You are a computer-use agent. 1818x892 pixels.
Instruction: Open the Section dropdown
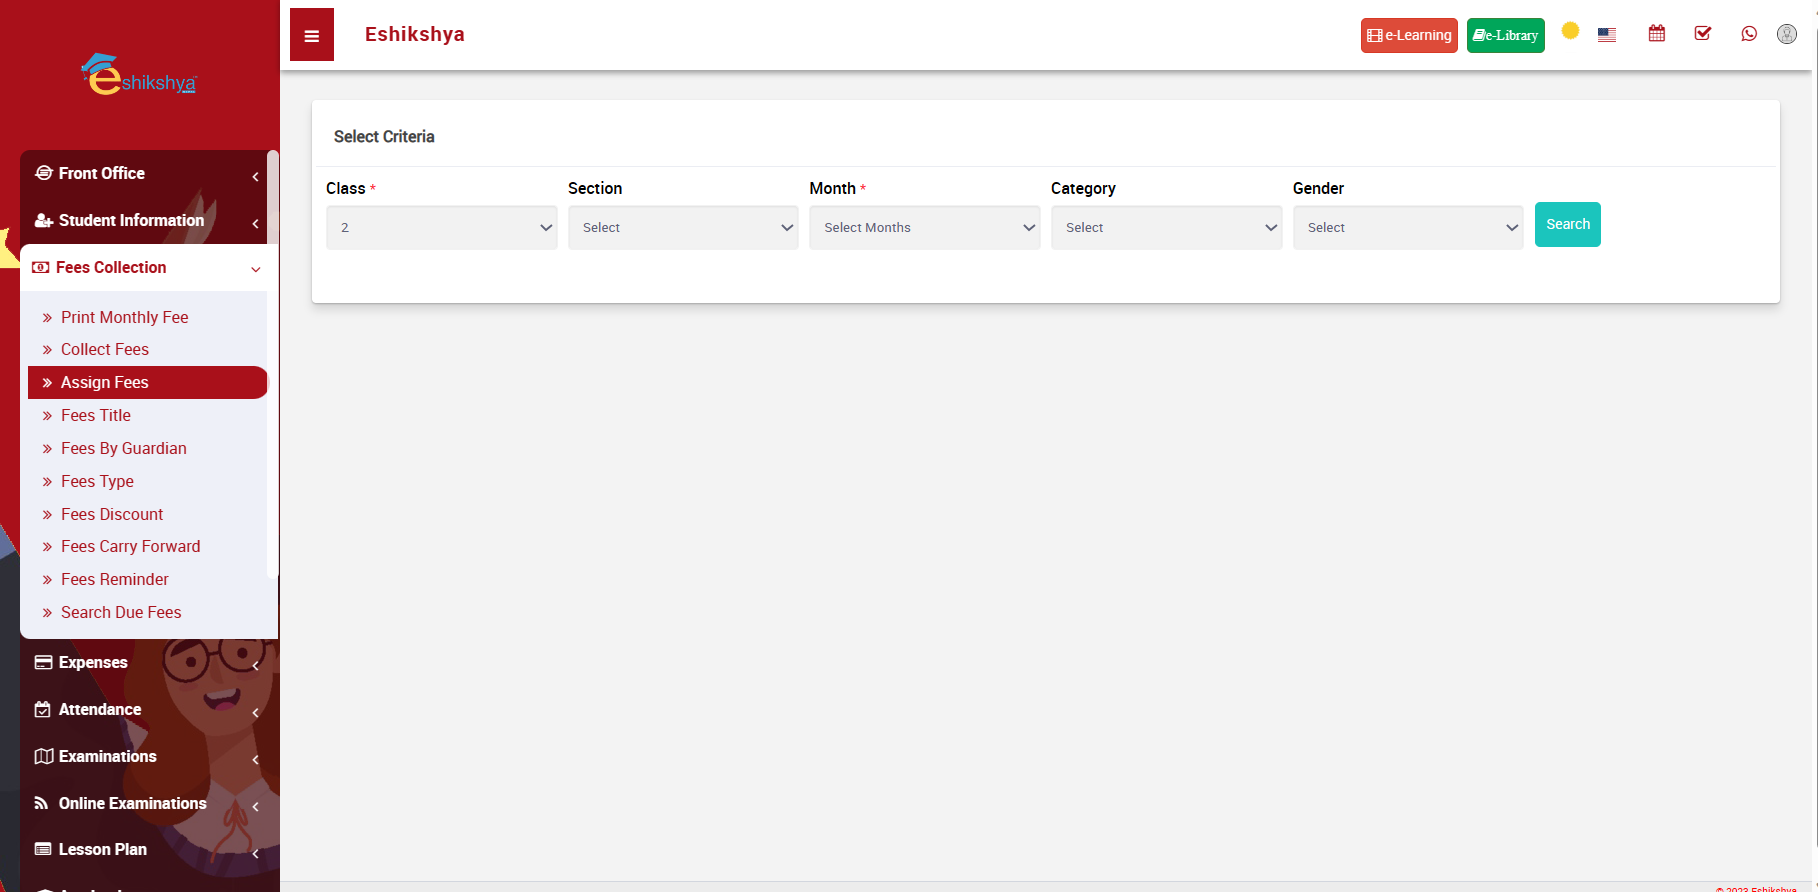pyautogui.click(x=683, y=228)
